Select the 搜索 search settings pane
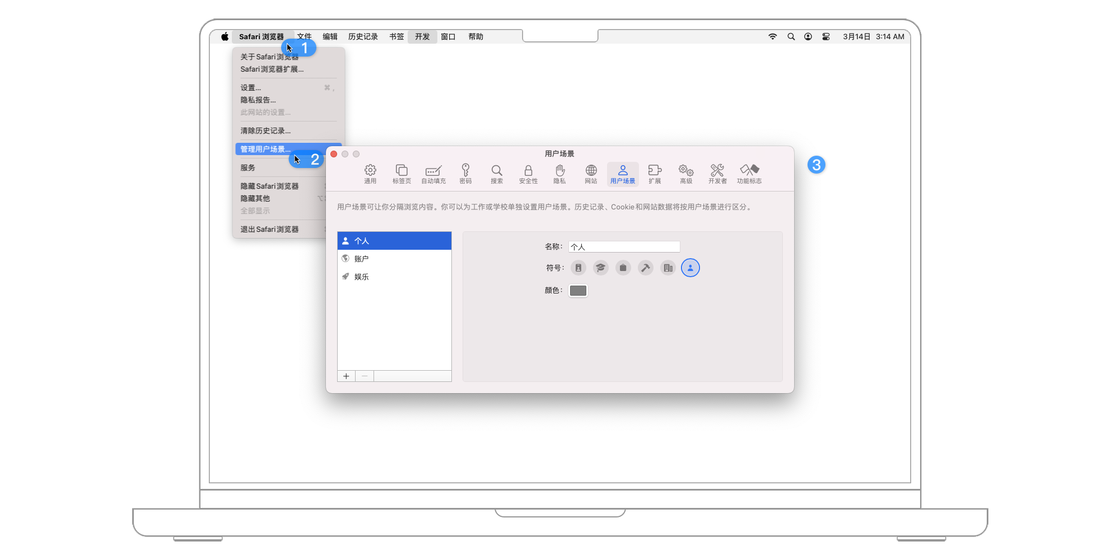Screen dimensions: 1120x560 point(496,174)
